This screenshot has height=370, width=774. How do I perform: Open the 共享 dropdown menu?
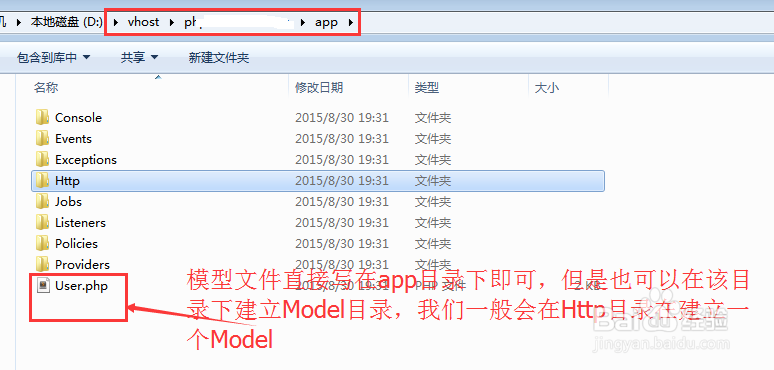tap(139, 58)
